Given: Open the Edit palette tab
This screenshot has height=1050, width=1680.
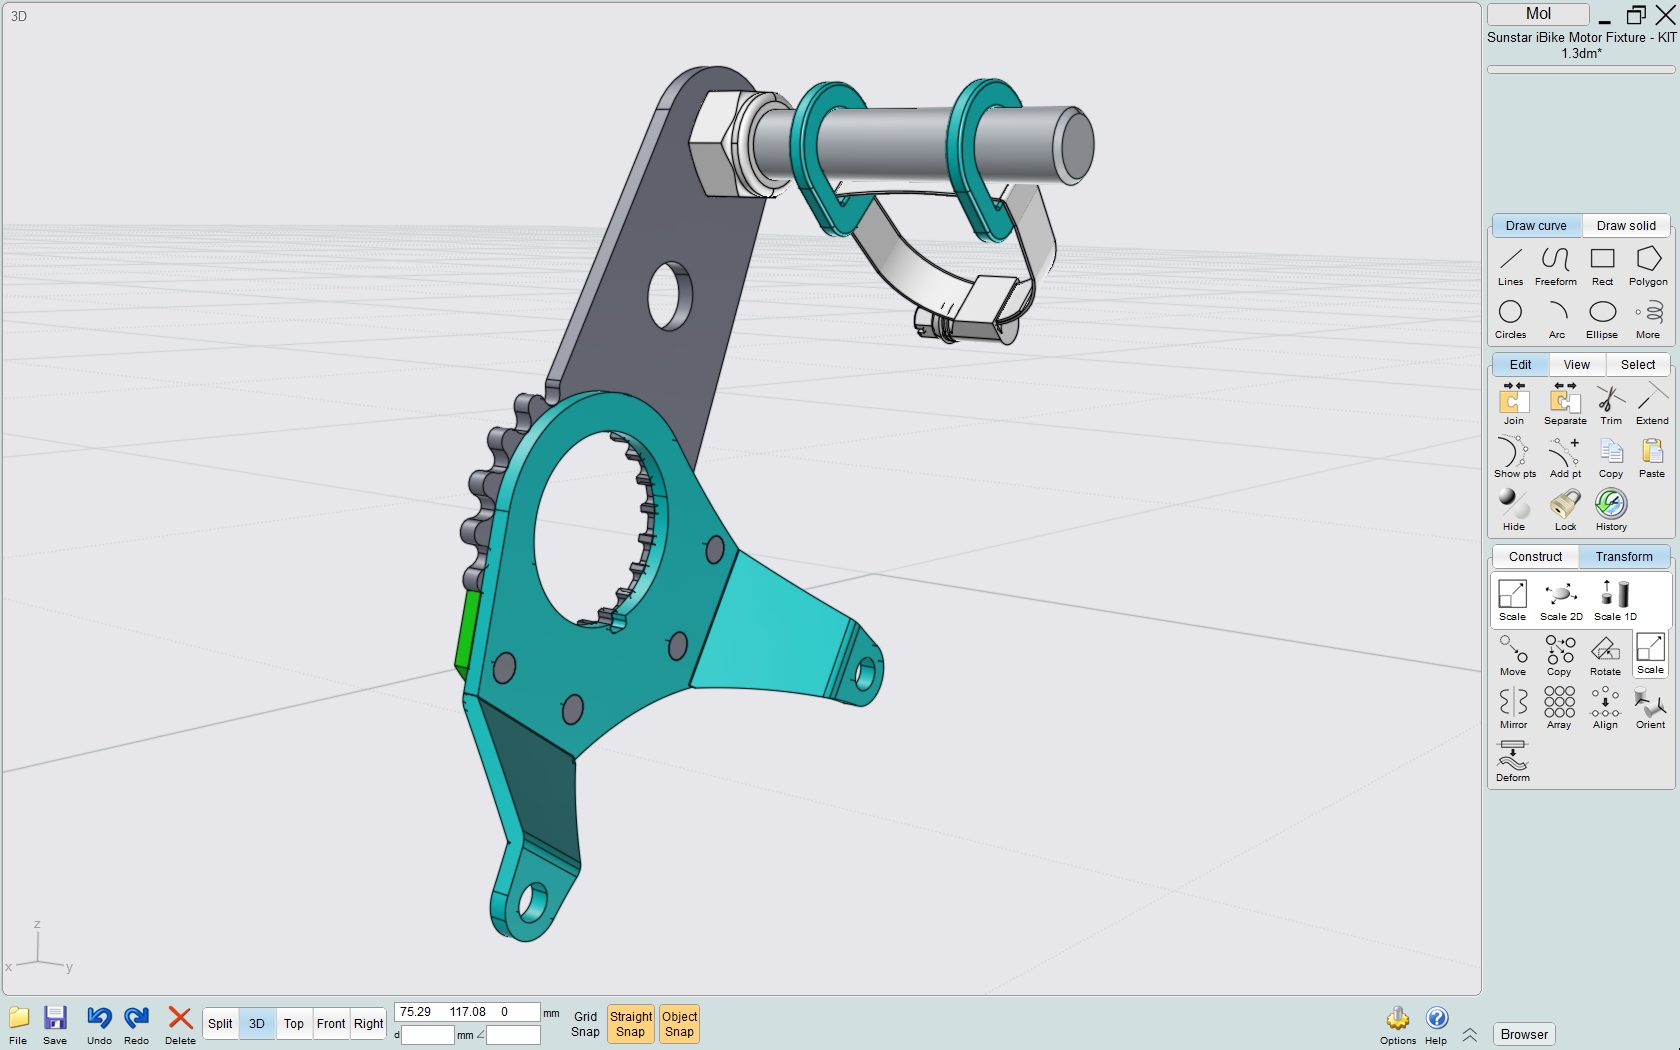Looking at the screenshot, I should point(1520,365).
